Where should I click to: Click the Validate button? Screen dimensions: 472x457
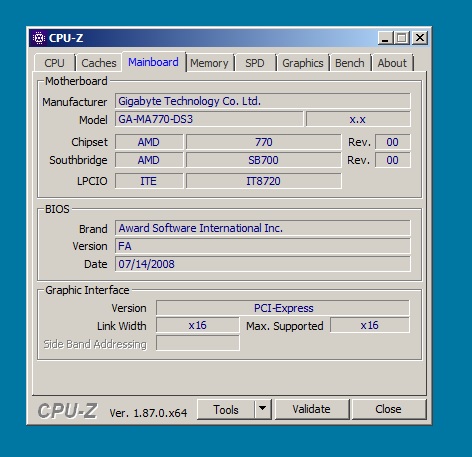coord(311,409)
